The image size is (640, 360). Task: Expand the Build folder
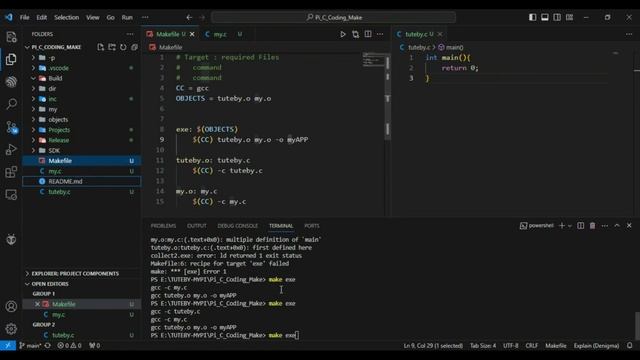(x=82, y=78)
